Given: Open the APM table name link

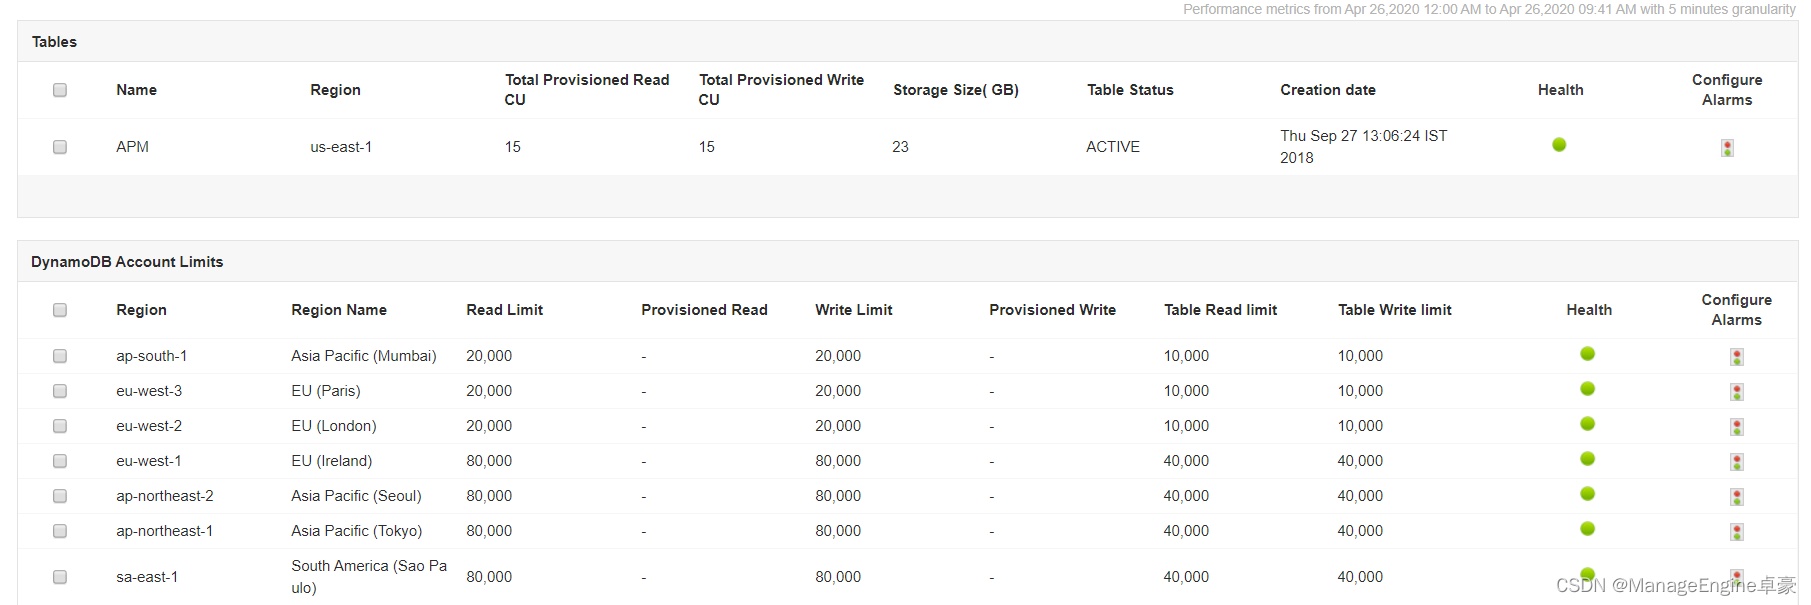Looking at the screenshot, I should click(x=132, y=147).
